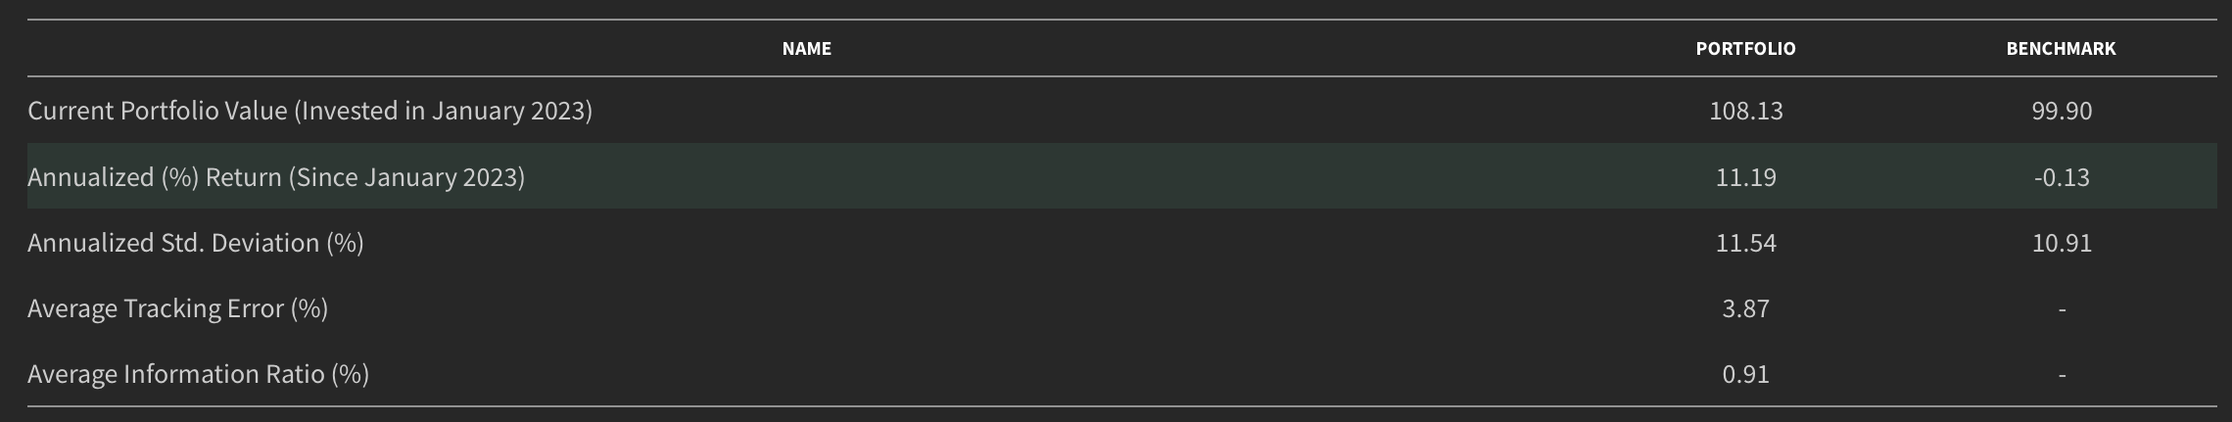The width and height of the screenshot is (2232, 422).
Task: Click the benchmark dash for Average Information Ratio
Action: (2061, 376)
